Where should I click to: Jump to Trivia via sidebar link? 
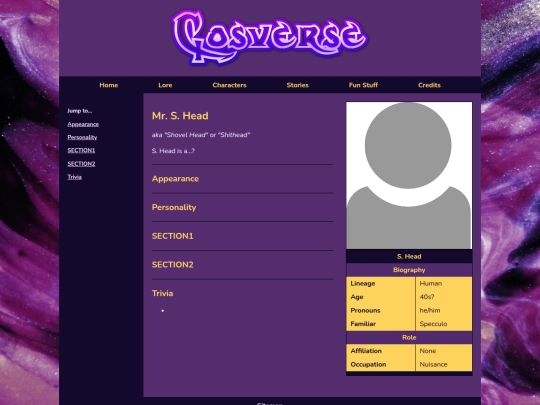pos(74,177)
